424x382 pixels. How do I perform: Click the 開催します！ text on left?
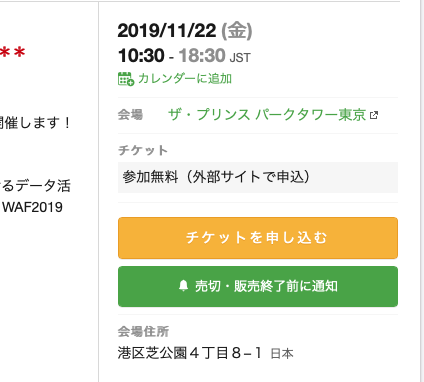pyautogui.click(x=35, y=123)
